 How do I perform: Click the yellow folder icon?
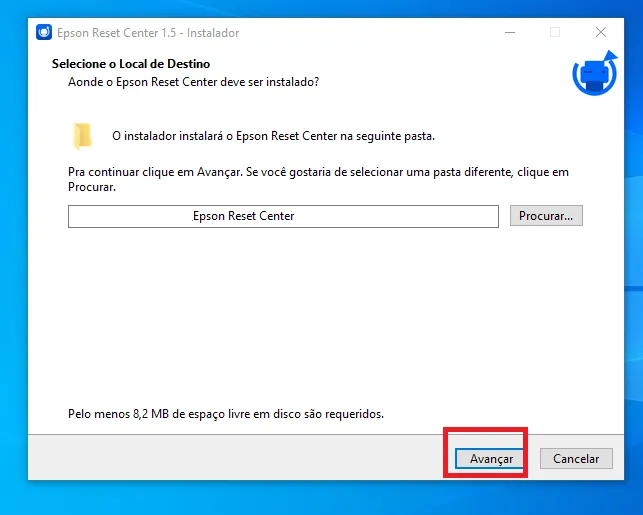point(82,136)
